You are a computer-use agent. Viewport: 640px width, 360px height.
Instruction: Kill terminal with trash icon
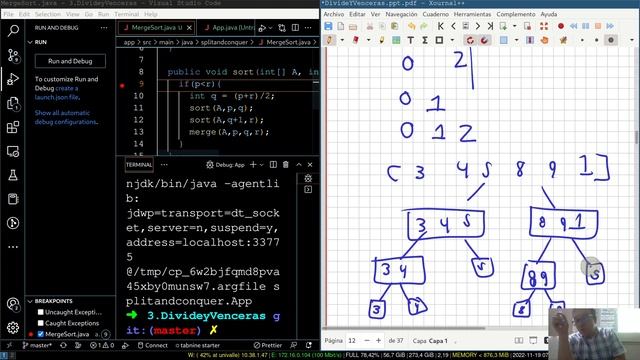tap(286, 164)
